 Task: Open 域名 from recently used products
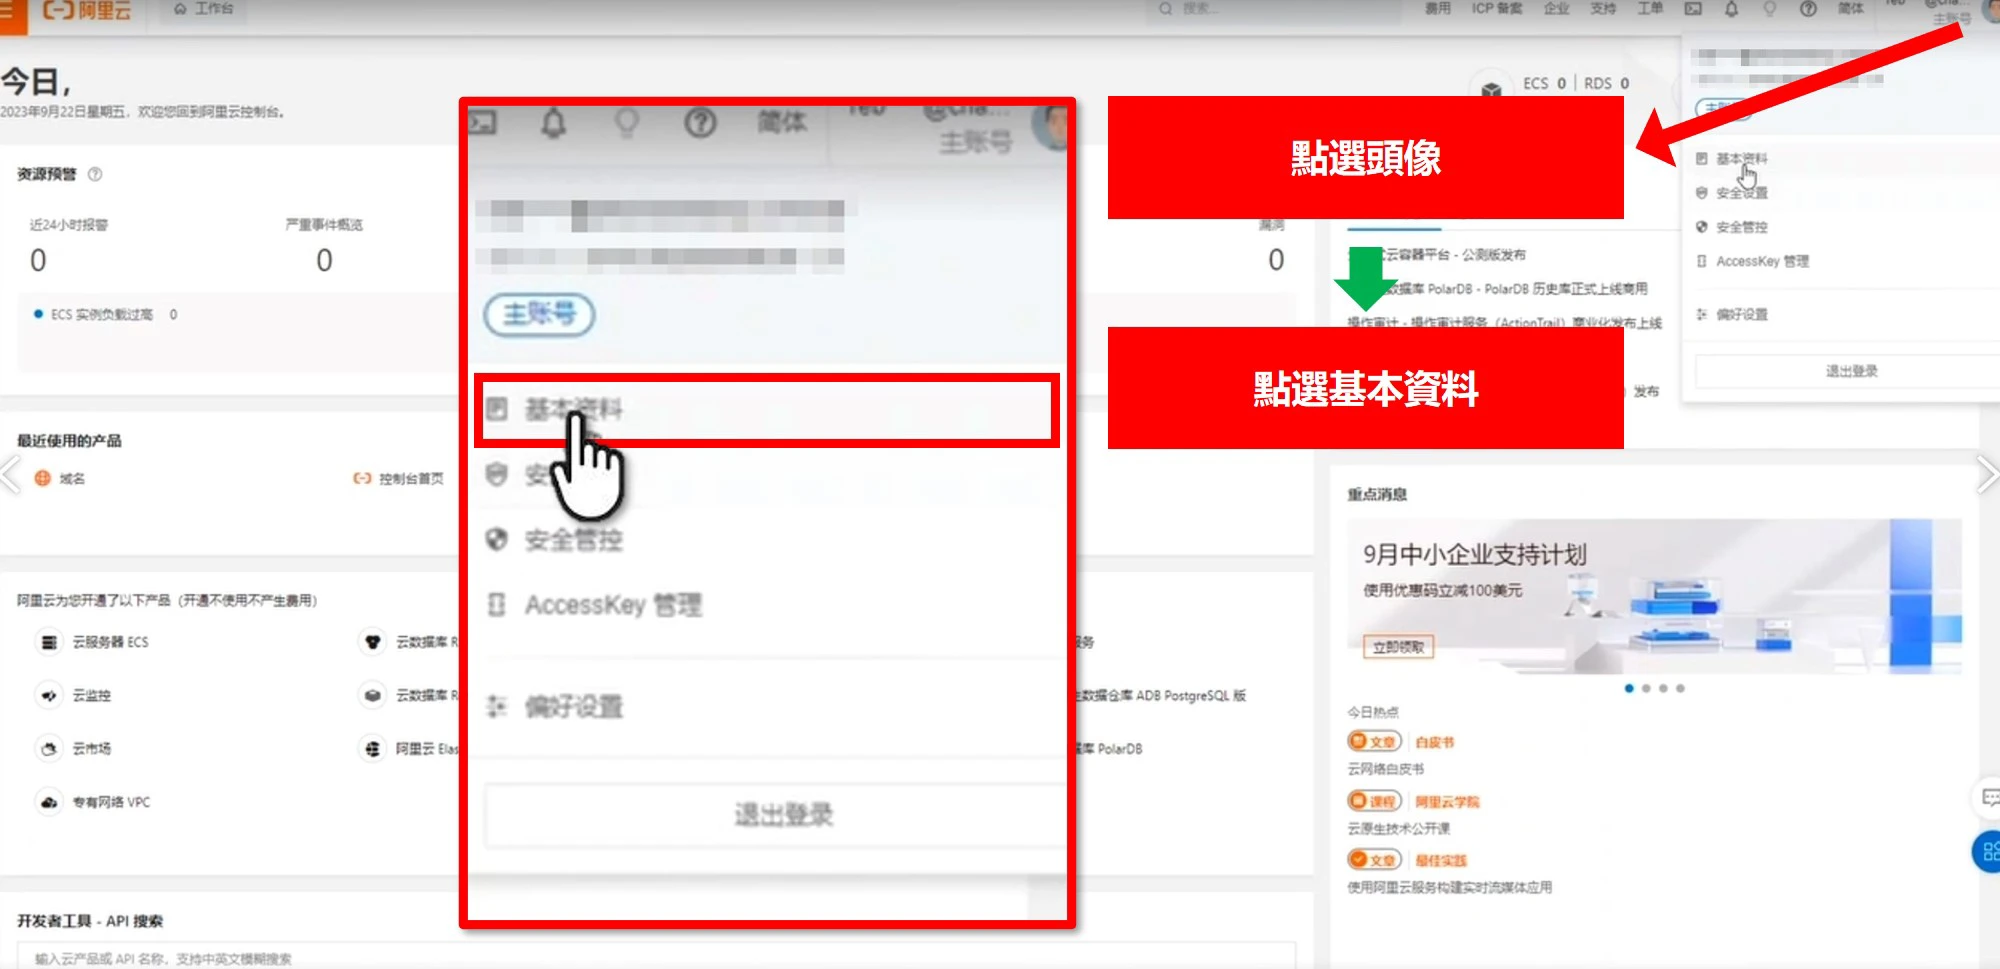pyautogui.click(x=72, y=478)
